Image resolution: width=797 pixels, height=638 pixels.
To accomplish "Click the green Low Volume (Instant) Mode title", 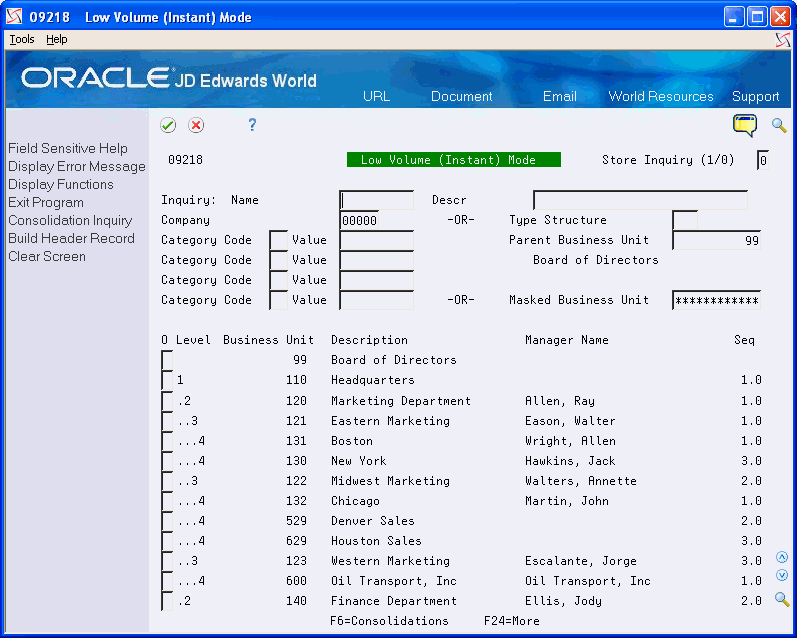I will [x=454, y=160].
